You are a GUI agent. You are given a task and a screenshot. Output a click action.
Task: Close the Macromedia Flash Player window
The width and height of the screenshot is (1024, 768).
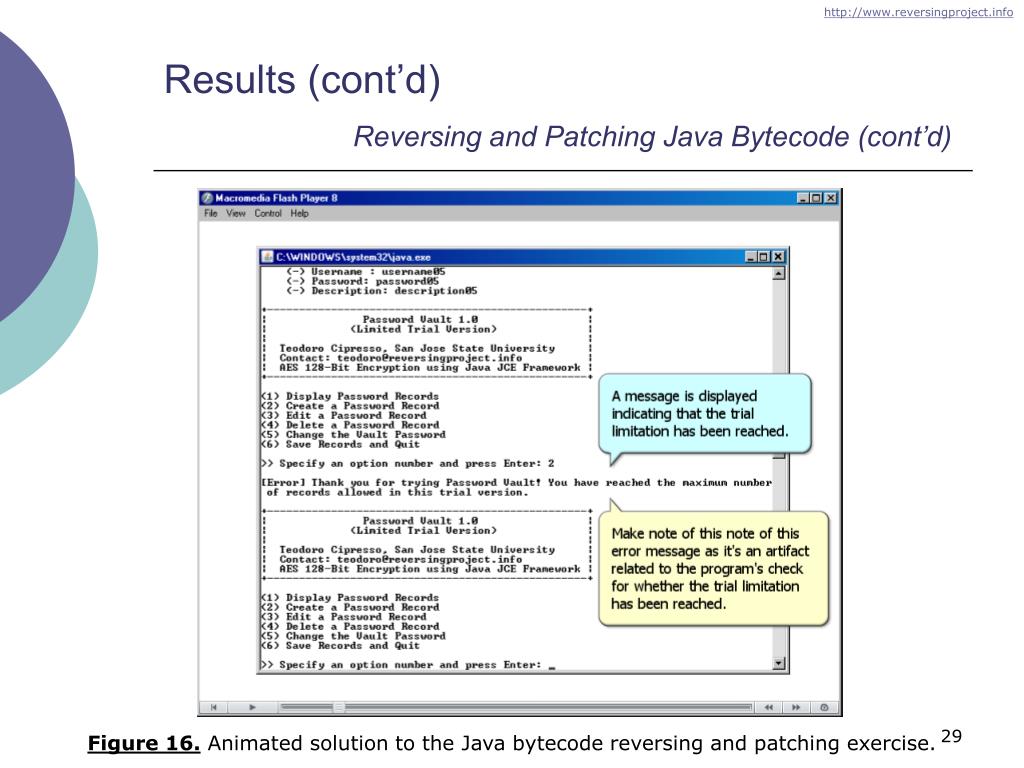831,198
